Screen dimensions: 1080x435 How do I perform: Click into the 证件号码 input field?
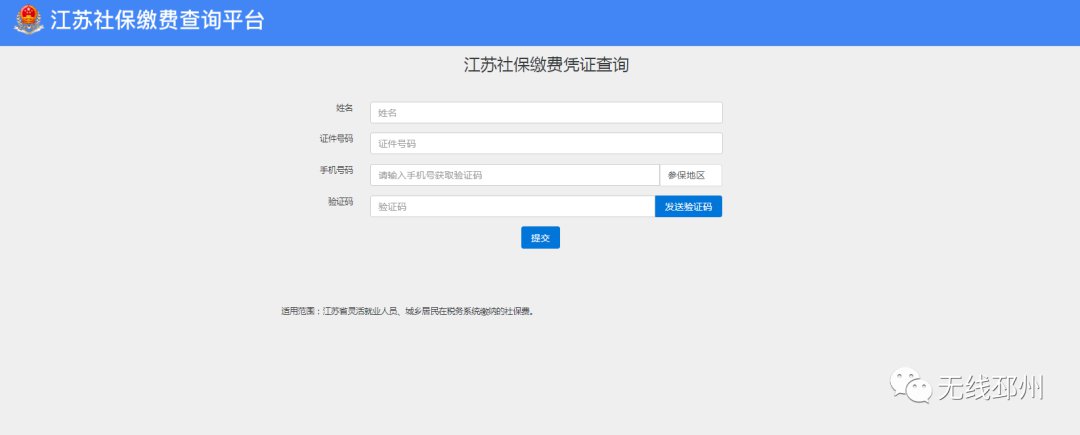[545, 144]
